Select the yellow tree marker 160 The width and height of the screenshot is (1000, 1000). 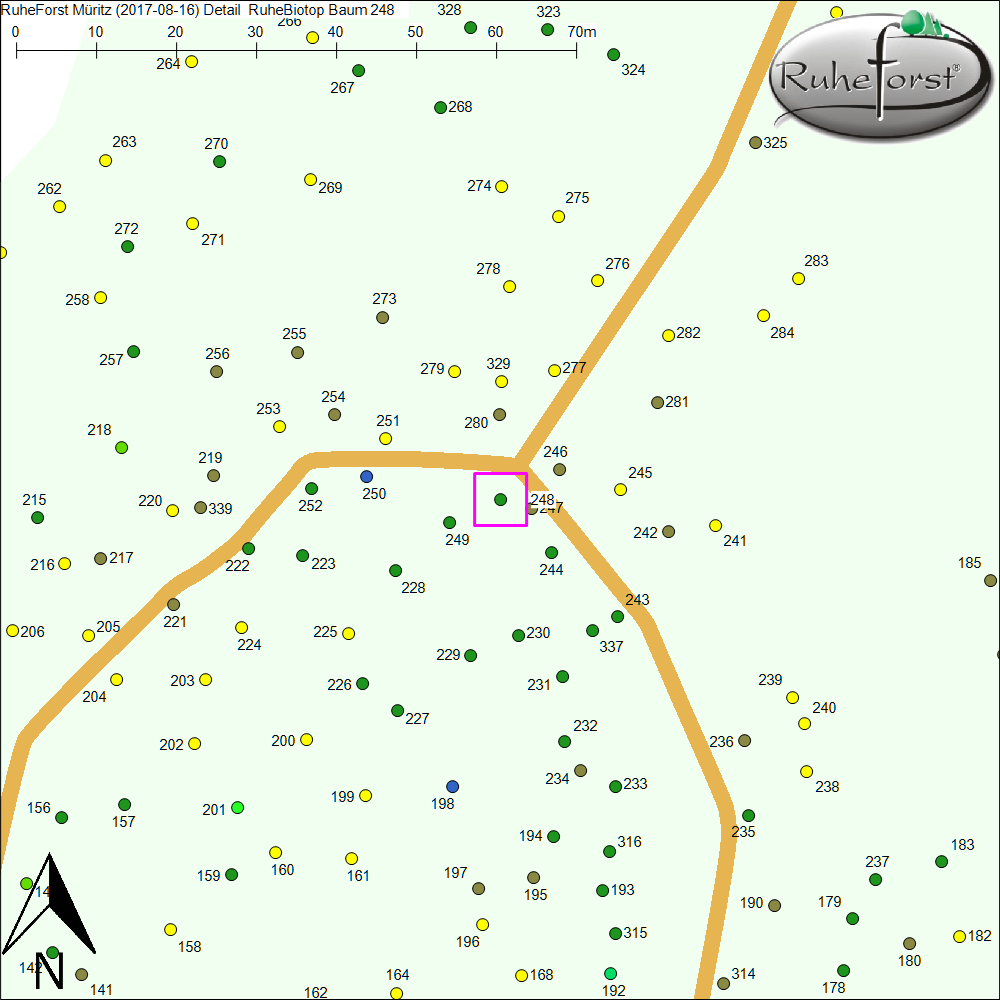tap(276, 853)
